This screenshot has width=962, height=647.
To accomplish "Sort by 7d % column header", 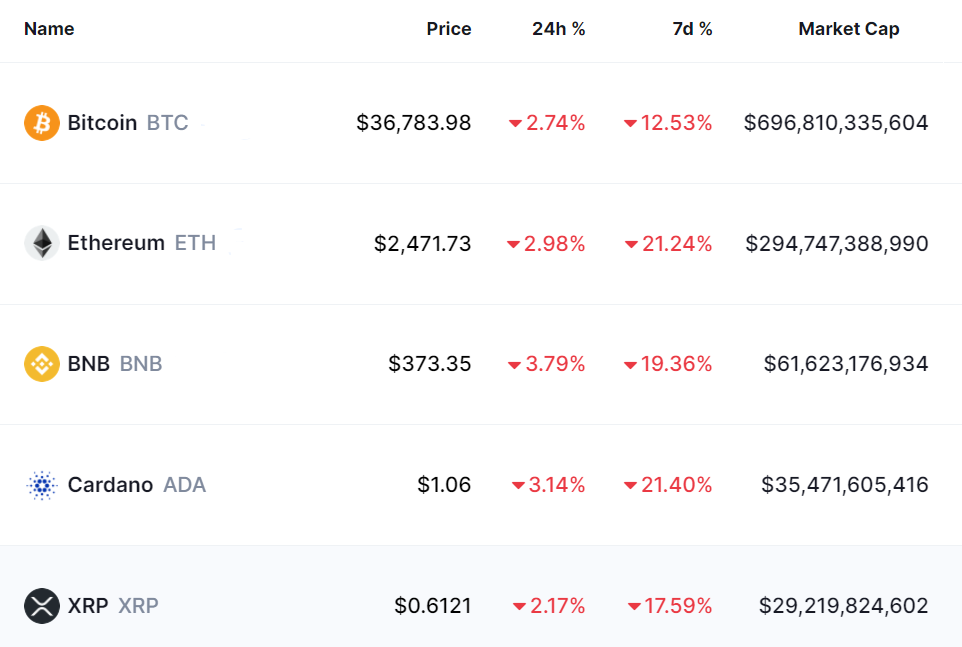I will [x=692, y=29].
